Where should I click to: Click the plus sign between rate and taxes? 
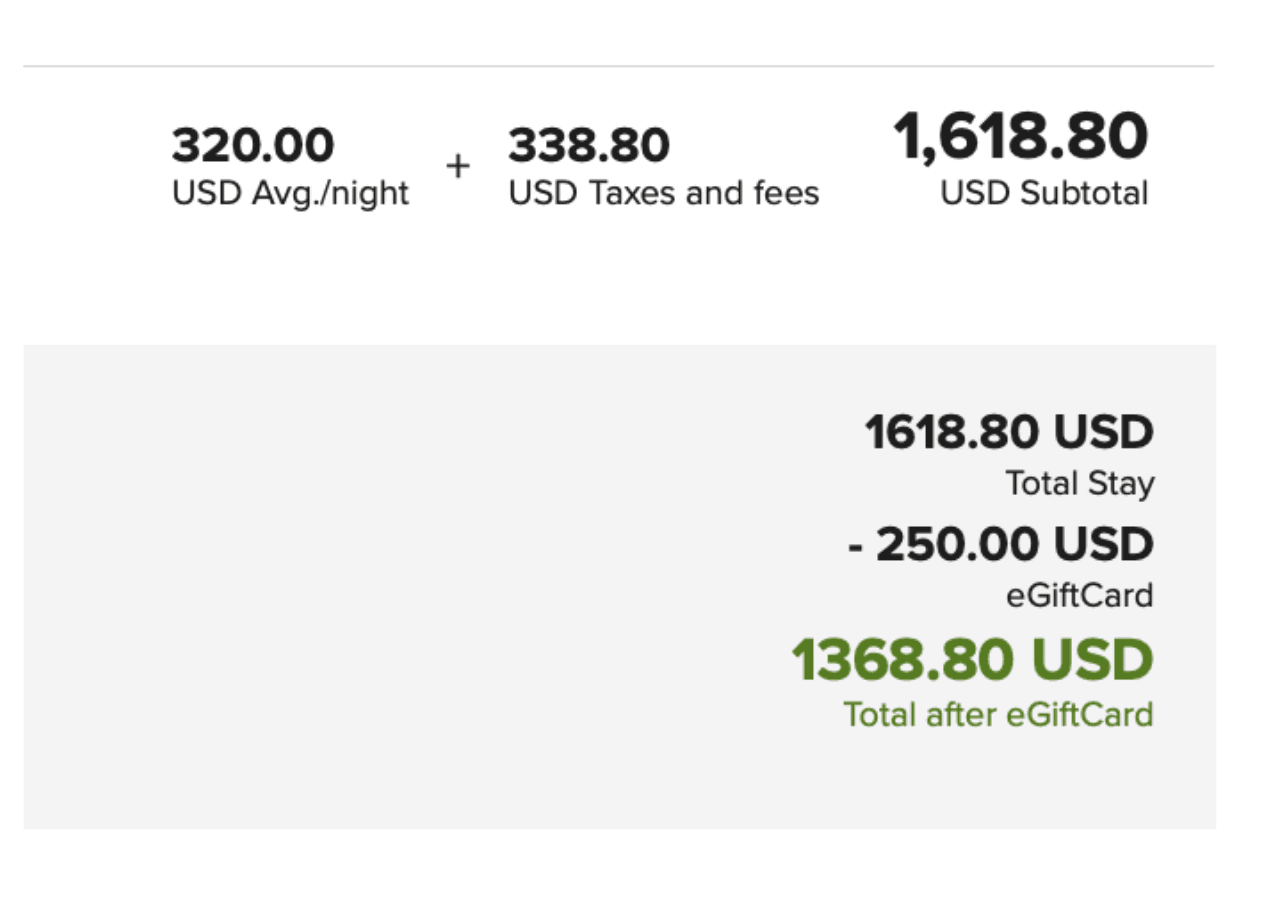pyautogui.click(x=458, y=166)
